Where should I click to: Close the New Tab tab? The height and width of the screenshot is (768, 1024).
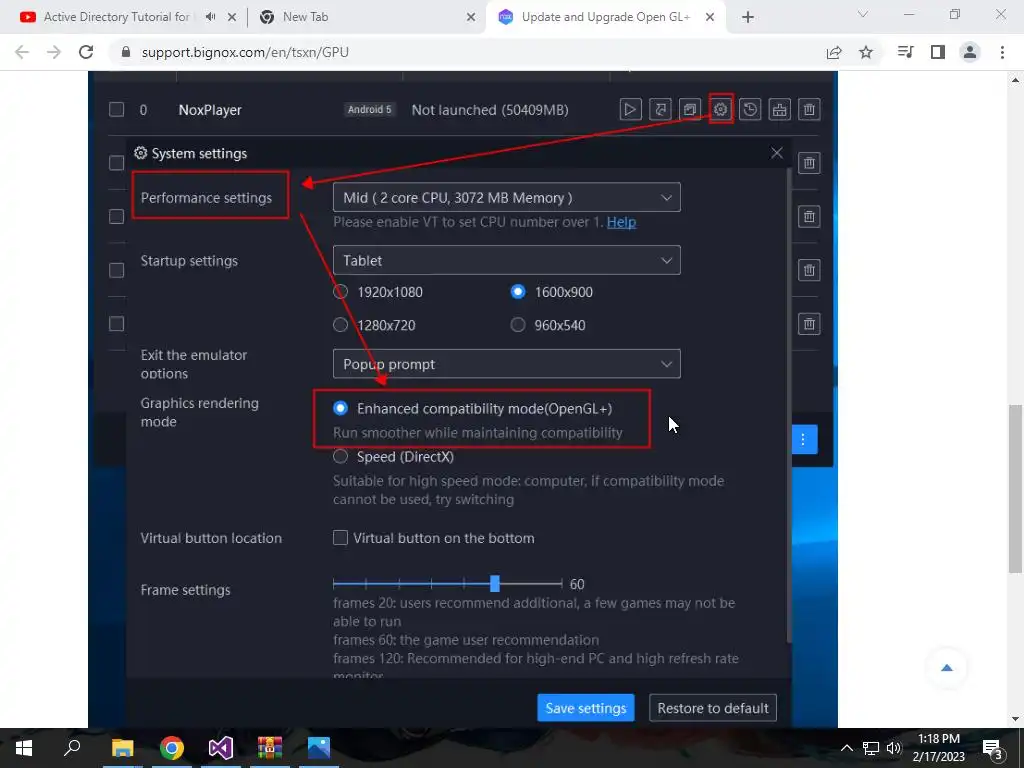click(471, 18)
